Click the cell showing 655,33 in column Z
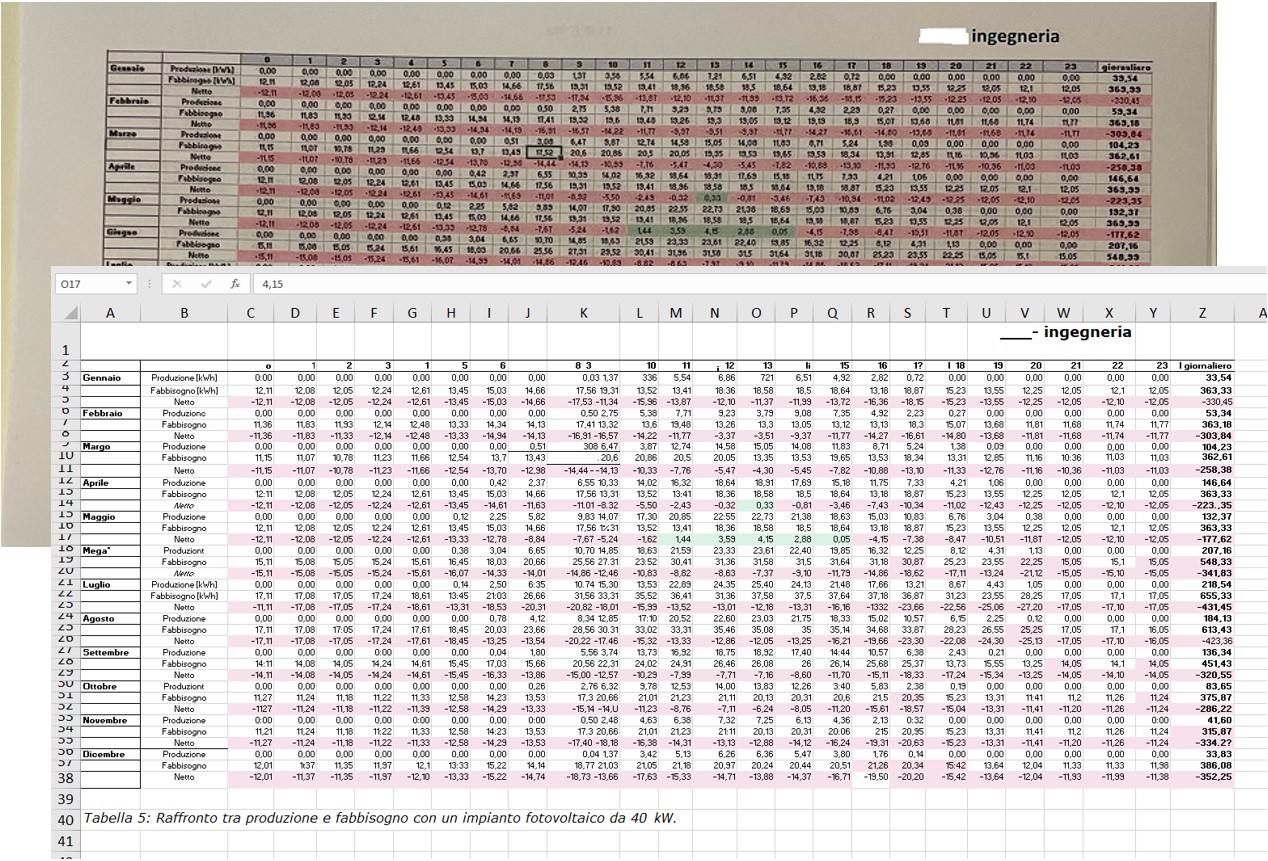This screenshot has width=1268, height=861. click(1201, 596)
